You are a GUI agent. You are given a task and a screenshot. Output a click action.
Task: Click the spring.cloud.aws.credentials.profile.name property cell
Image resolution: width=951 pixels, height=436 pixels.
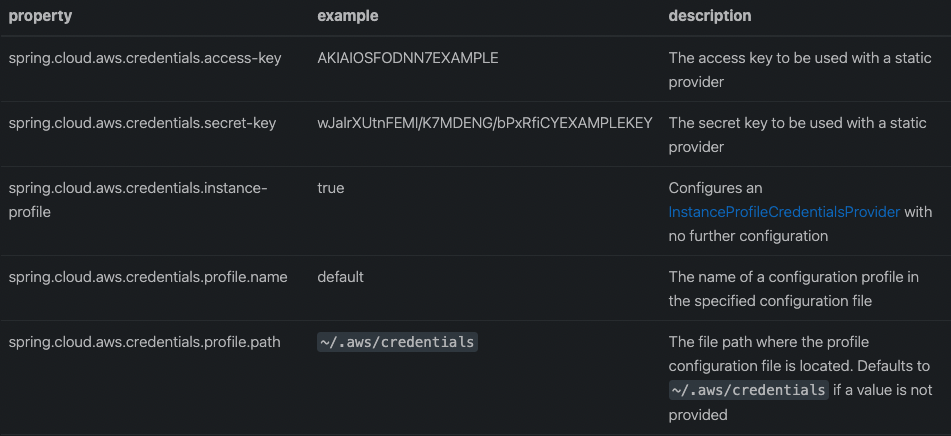pos(148,277)
